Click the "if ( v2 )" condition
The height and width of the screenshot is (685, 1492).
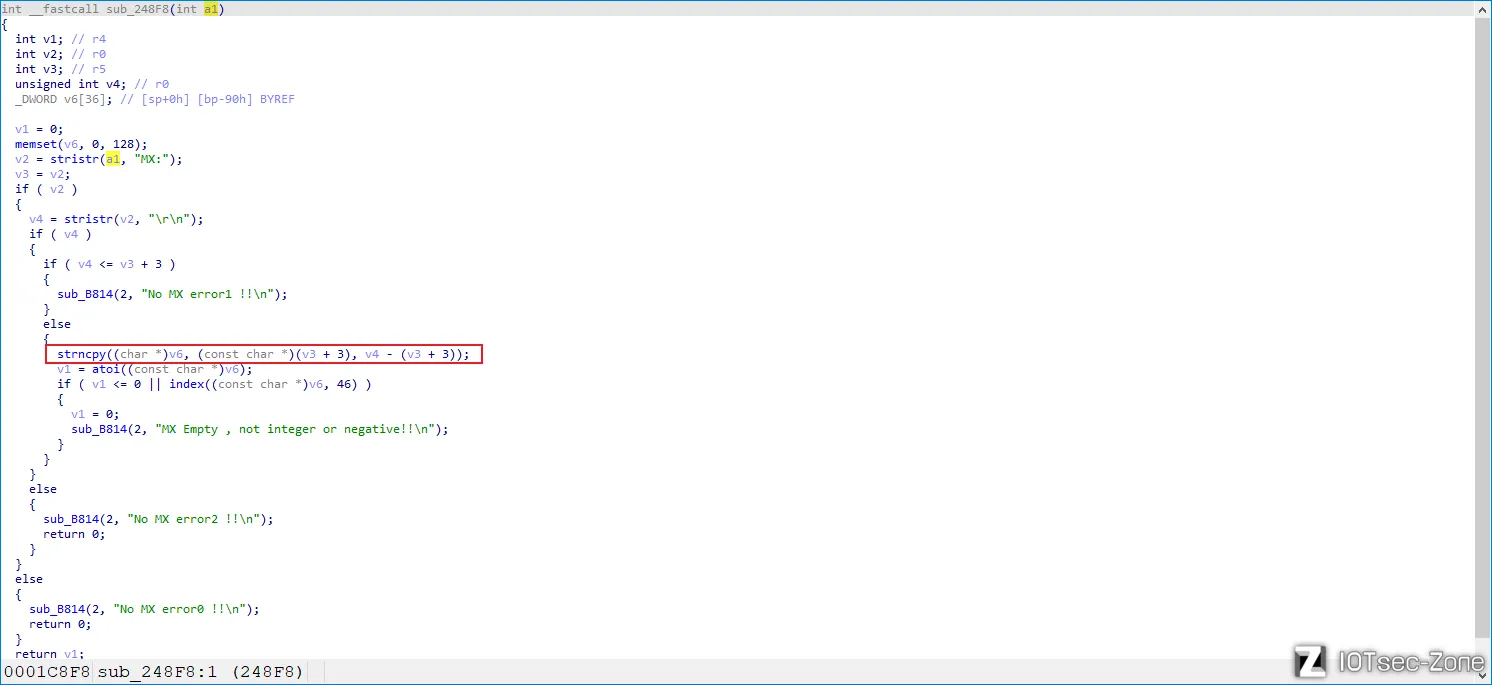pyautogui.click(x=46, y=189)
